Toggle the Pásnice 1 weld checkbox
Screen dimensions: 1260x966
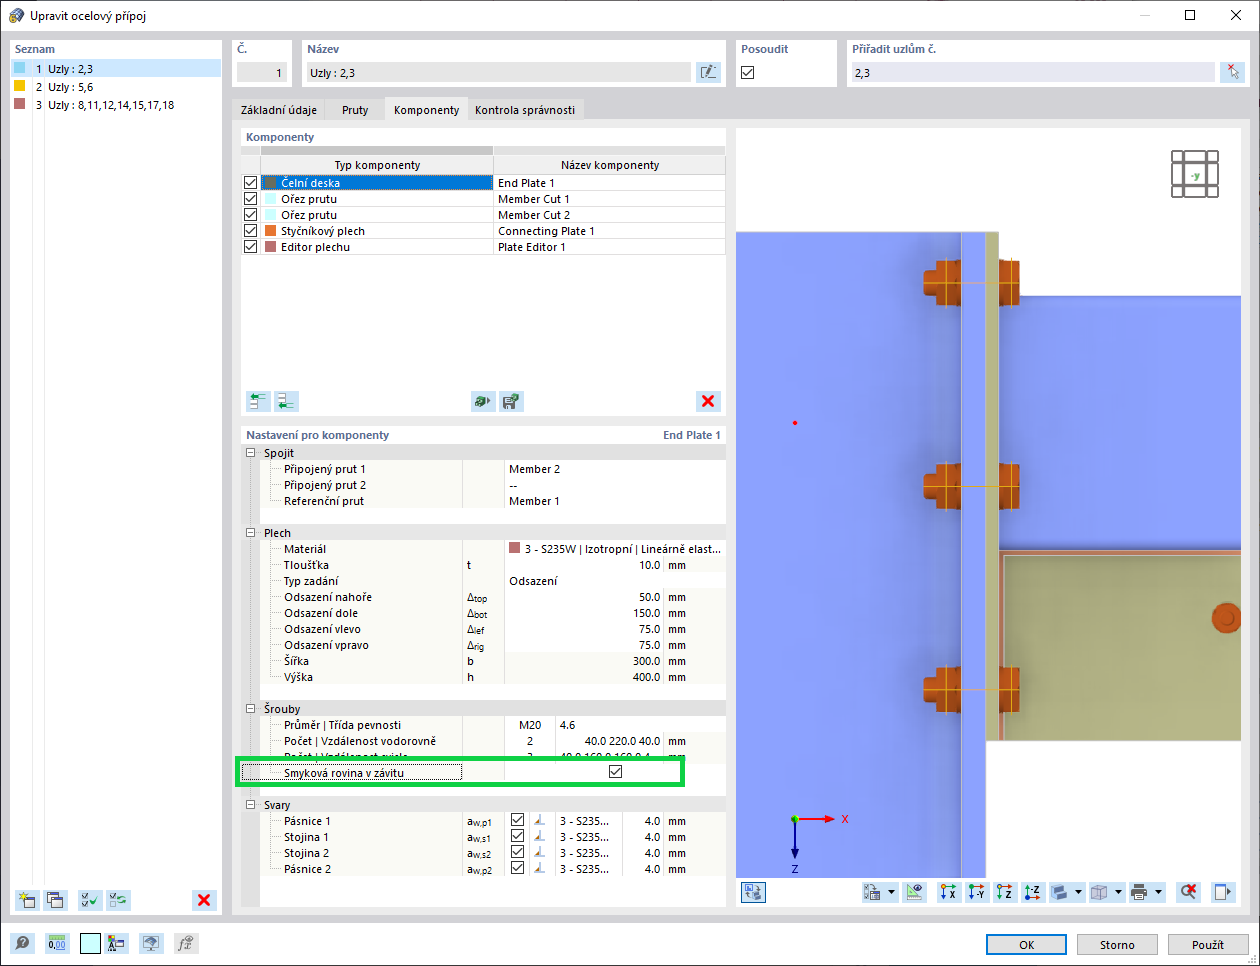tap(517, 820)
